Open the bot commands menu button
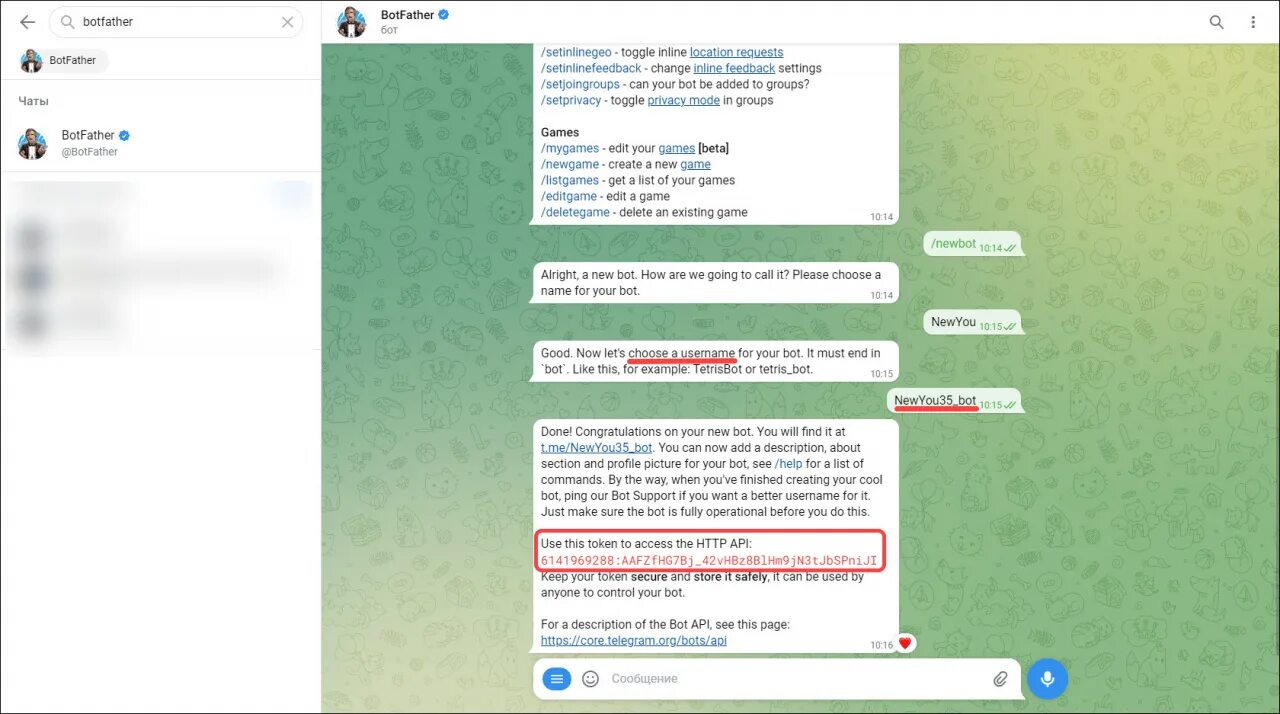 pyautogui.click(x=557, y=679)
